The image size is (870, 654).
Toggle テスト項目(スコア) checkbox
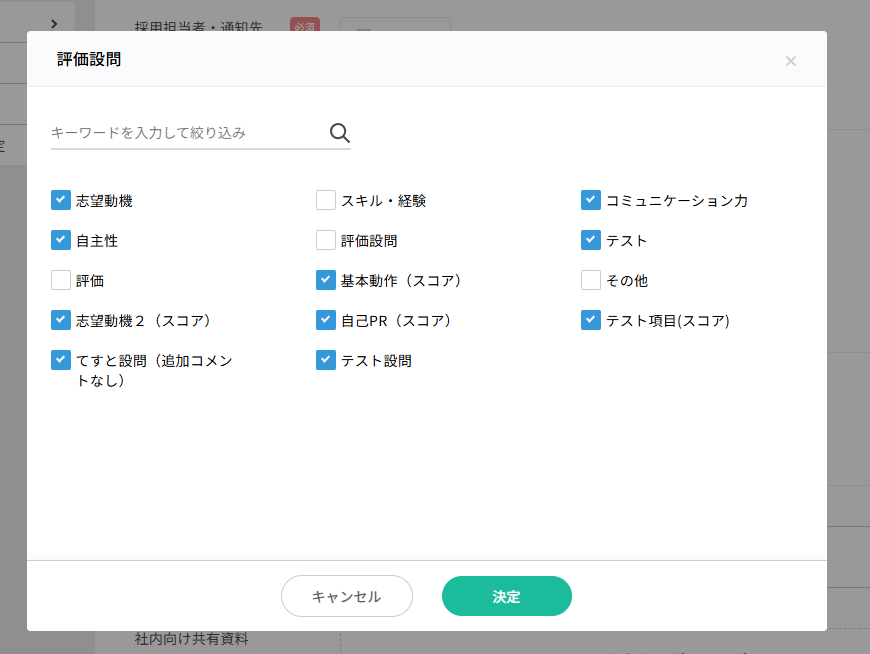(591, 320)
